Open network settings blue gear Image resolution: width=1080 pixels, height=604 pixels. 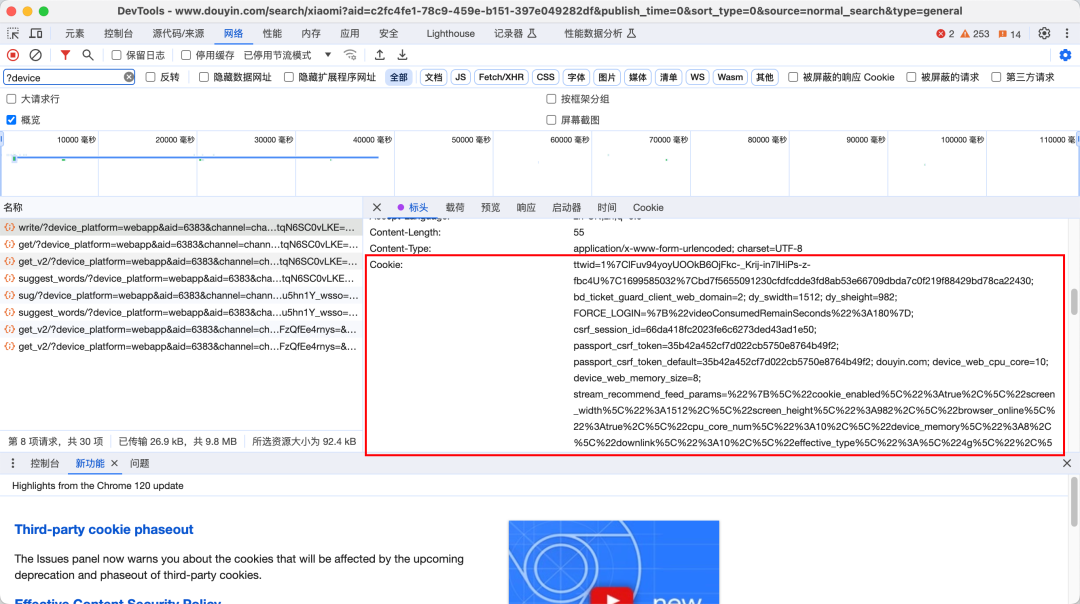(x=1065, y=55)
